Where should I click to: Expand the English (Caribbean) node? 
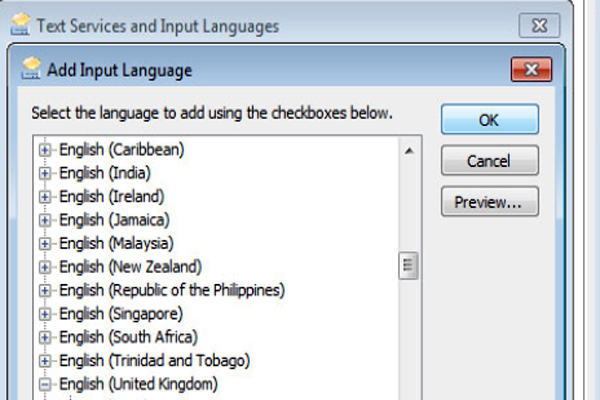coord(44,149)
